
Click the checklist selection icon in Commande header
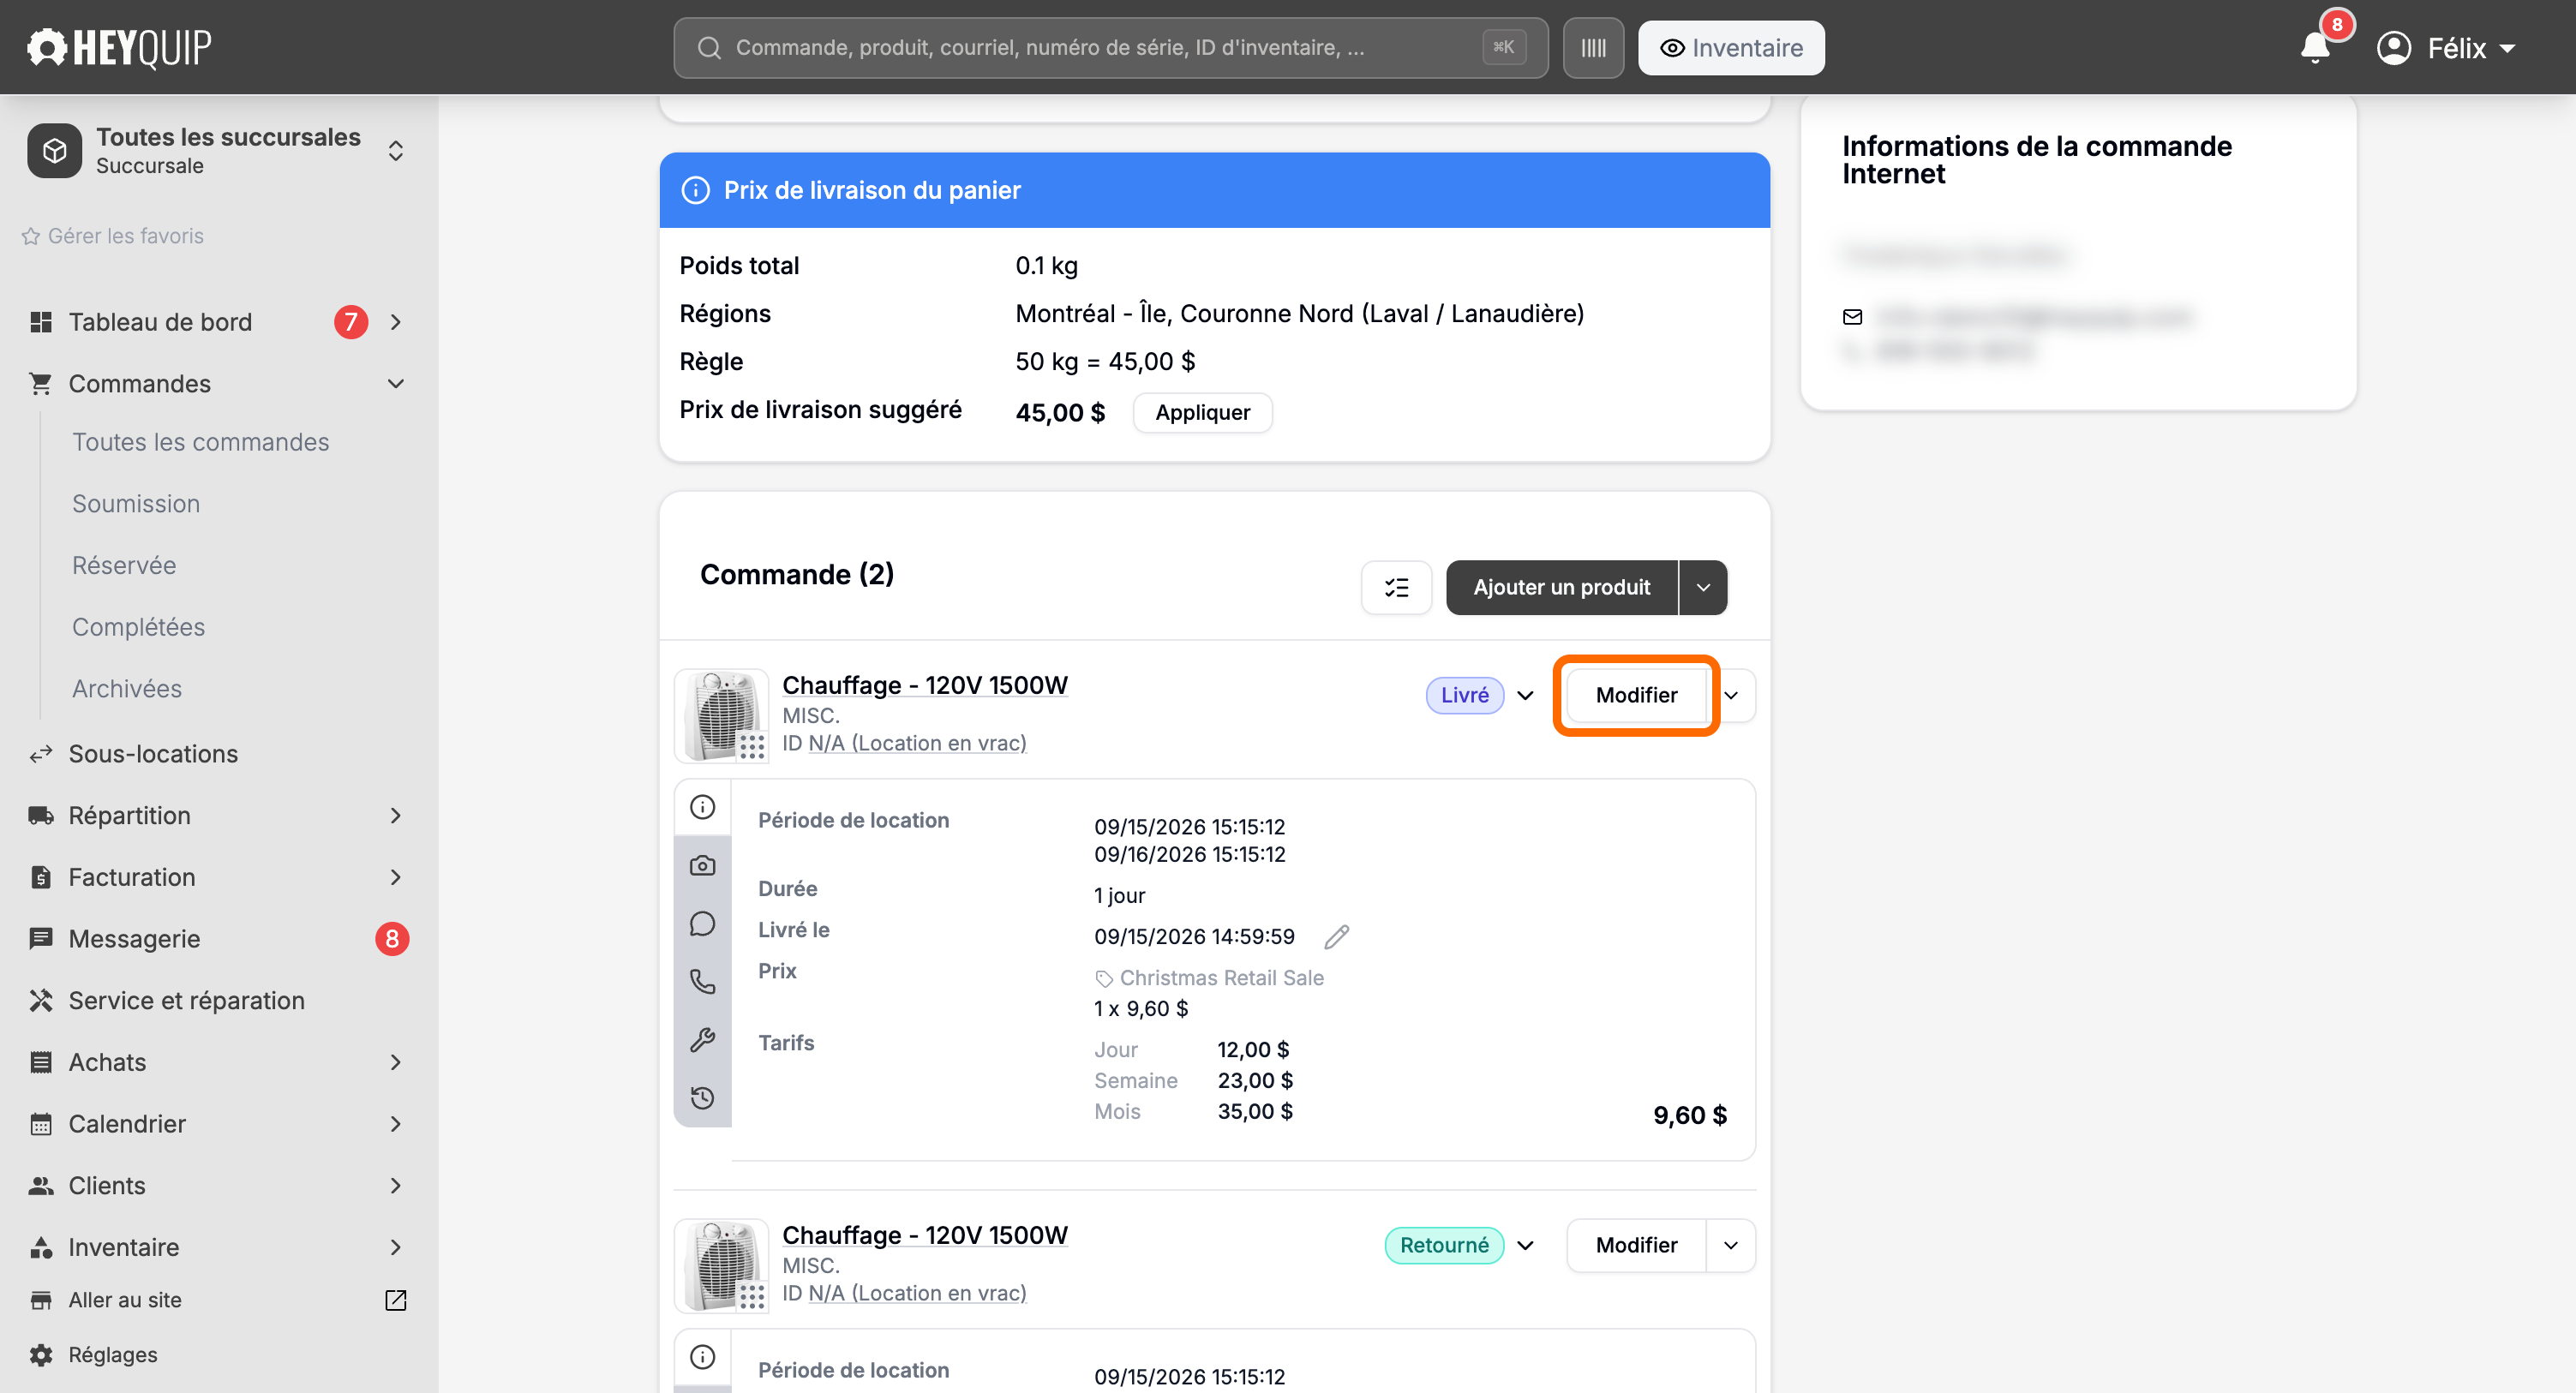click(1396, 587)
